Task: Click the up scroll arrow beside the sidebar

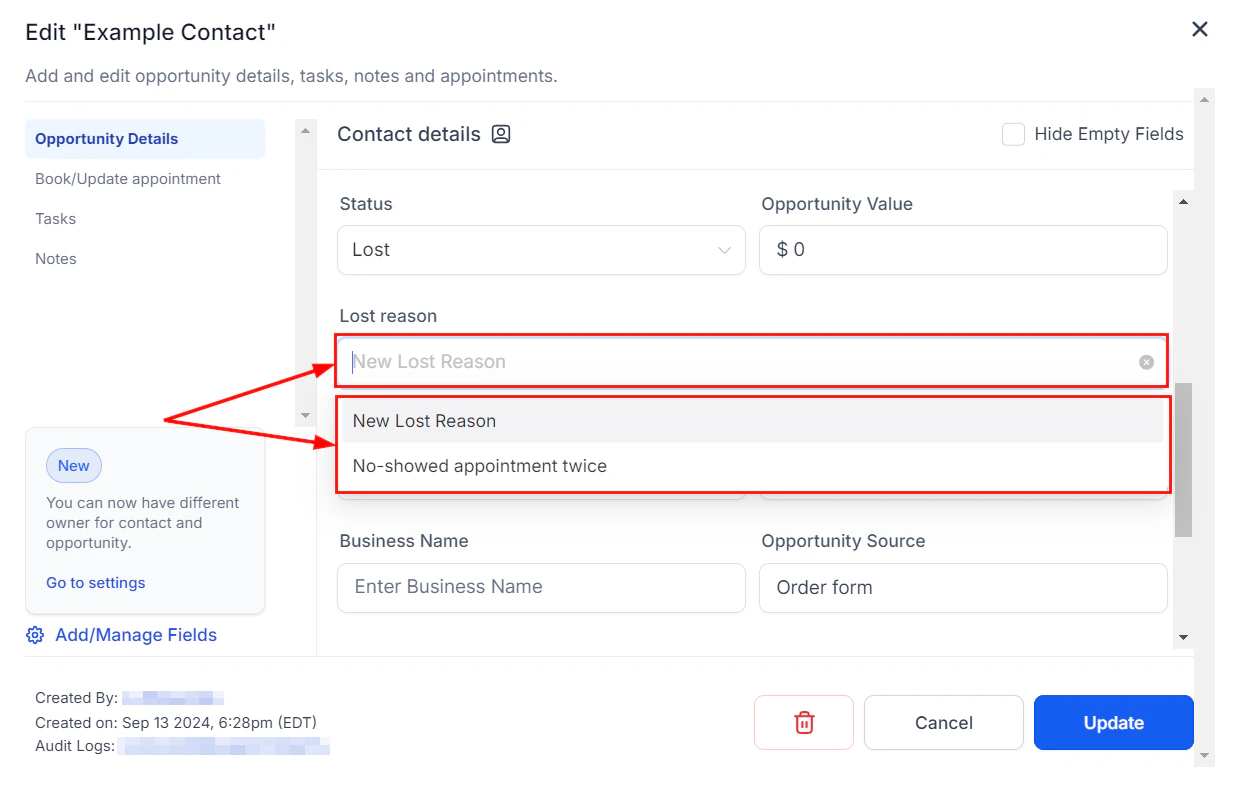Action: 305,130
